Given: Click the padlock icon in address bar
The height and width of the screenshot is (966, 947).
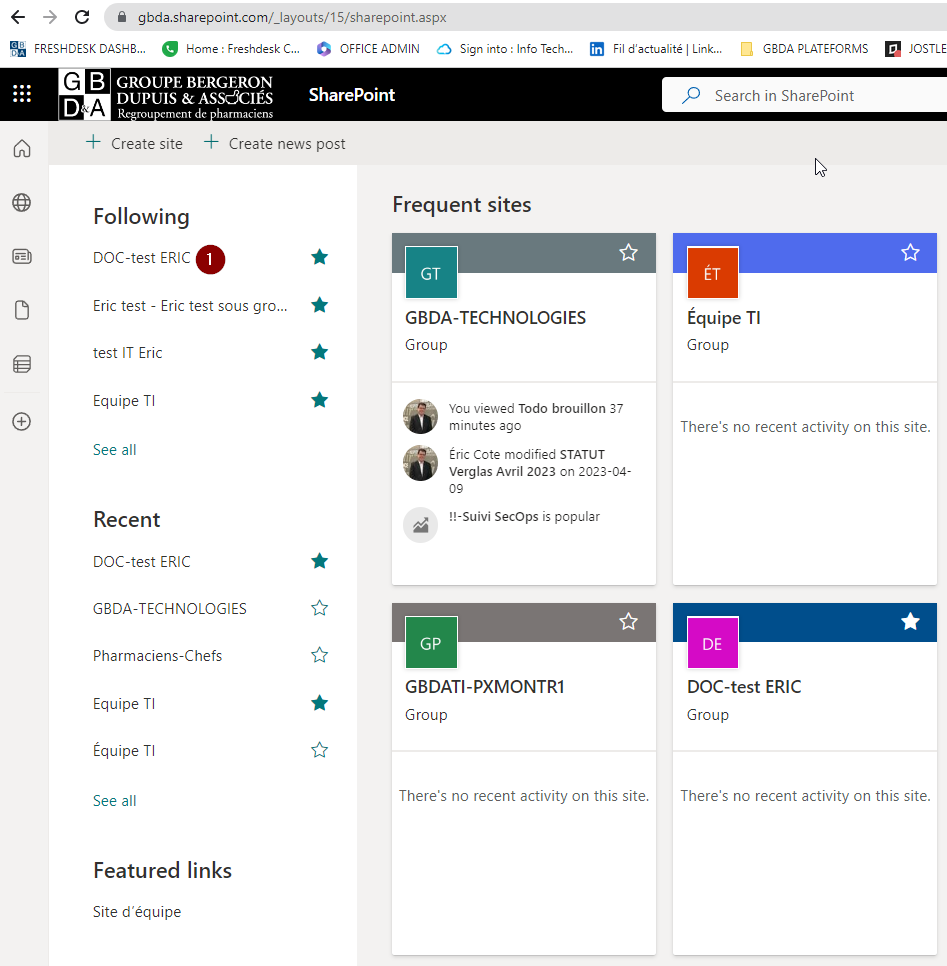Looking at the screenshot, I should (122, 17).
